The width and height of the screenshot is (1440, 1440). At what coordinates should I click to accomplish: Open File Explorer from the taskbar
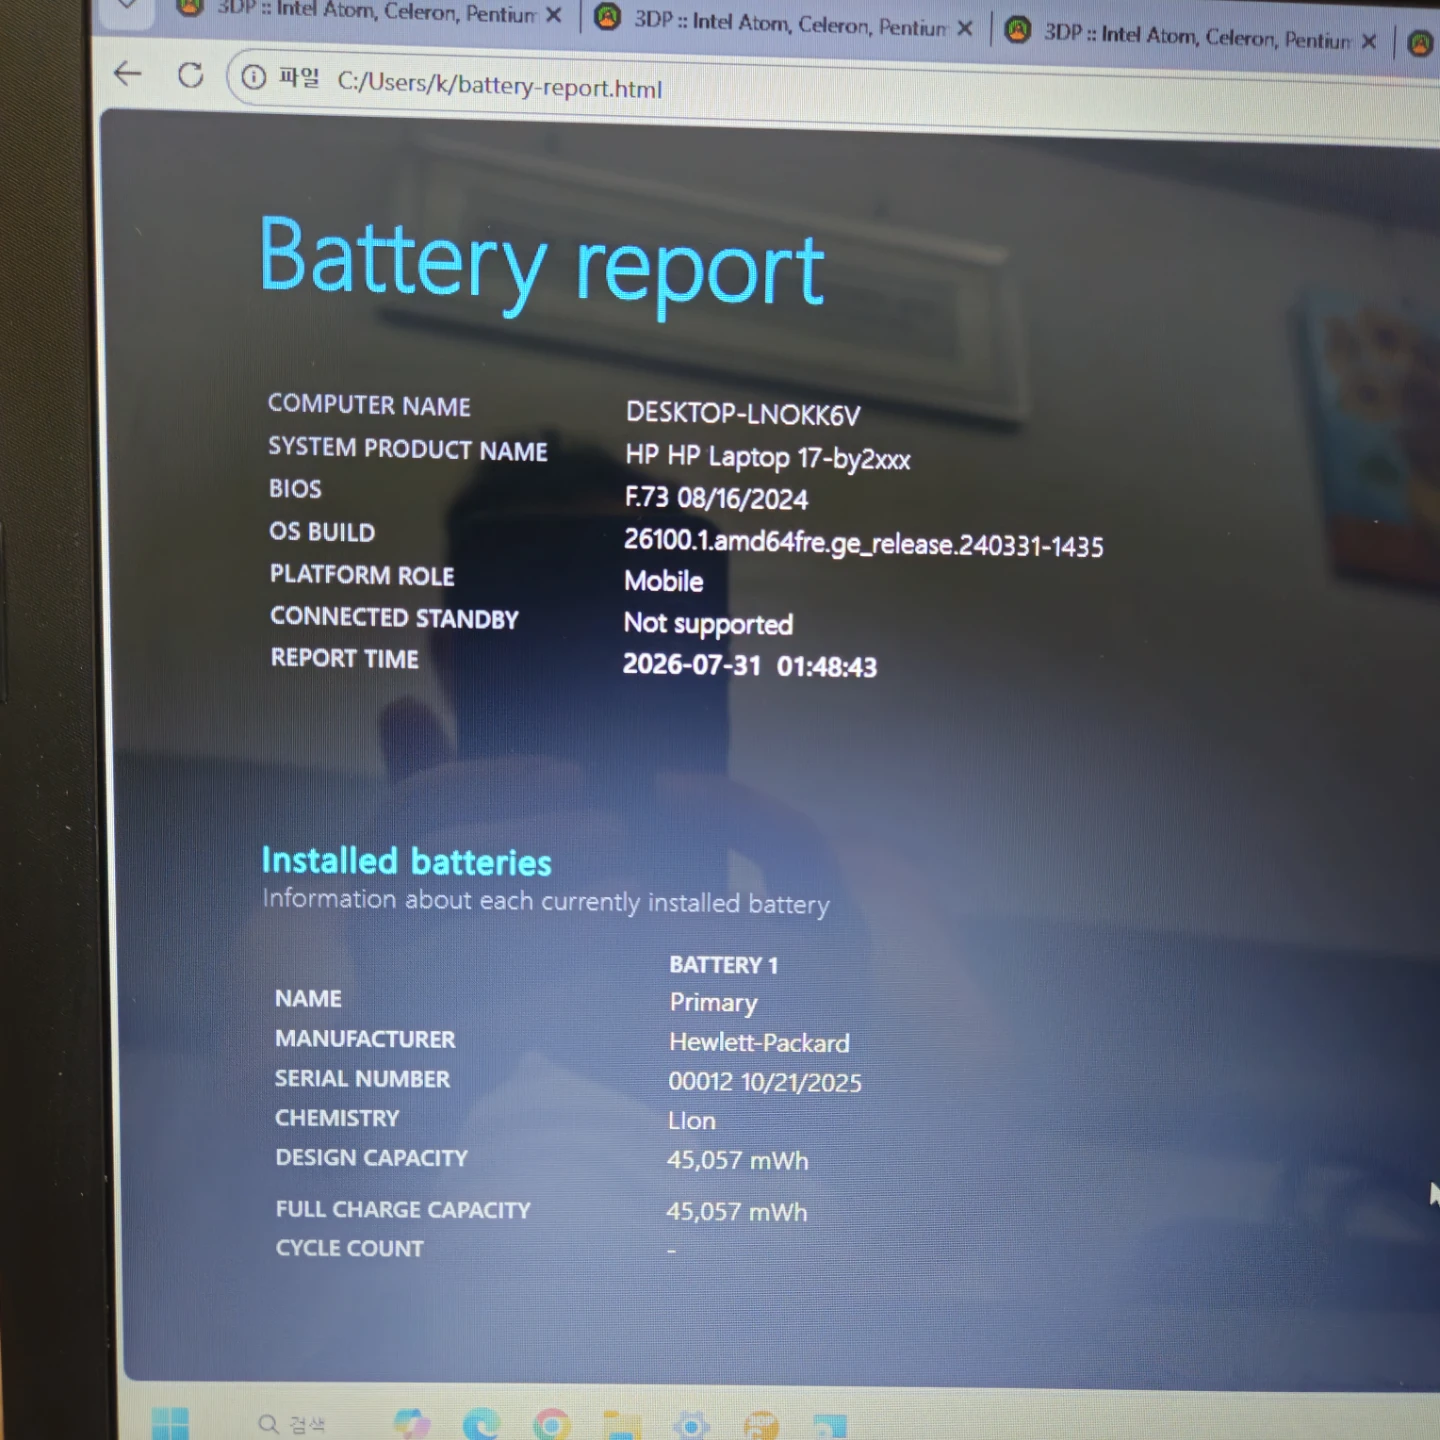pyautogui.click(x=621, y=1425)
